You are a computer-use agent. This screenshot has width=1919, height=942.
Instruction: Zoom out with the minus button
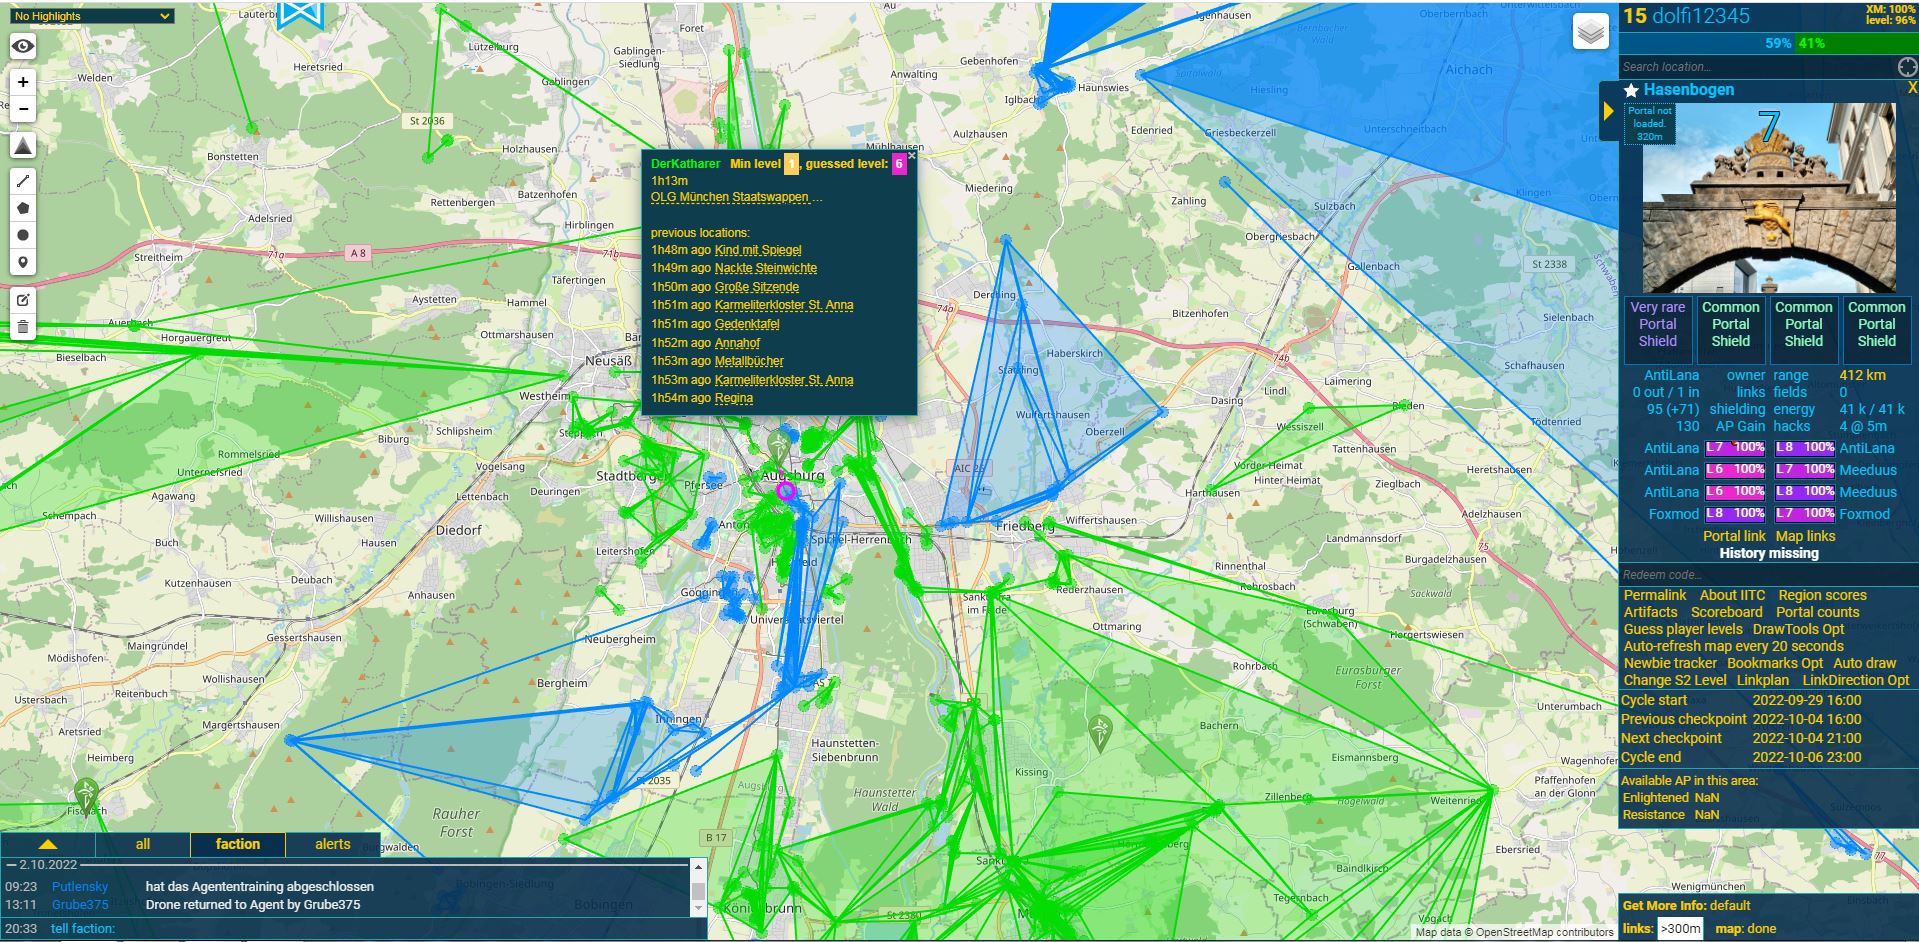pyautogui.click(x=23, y=108)
